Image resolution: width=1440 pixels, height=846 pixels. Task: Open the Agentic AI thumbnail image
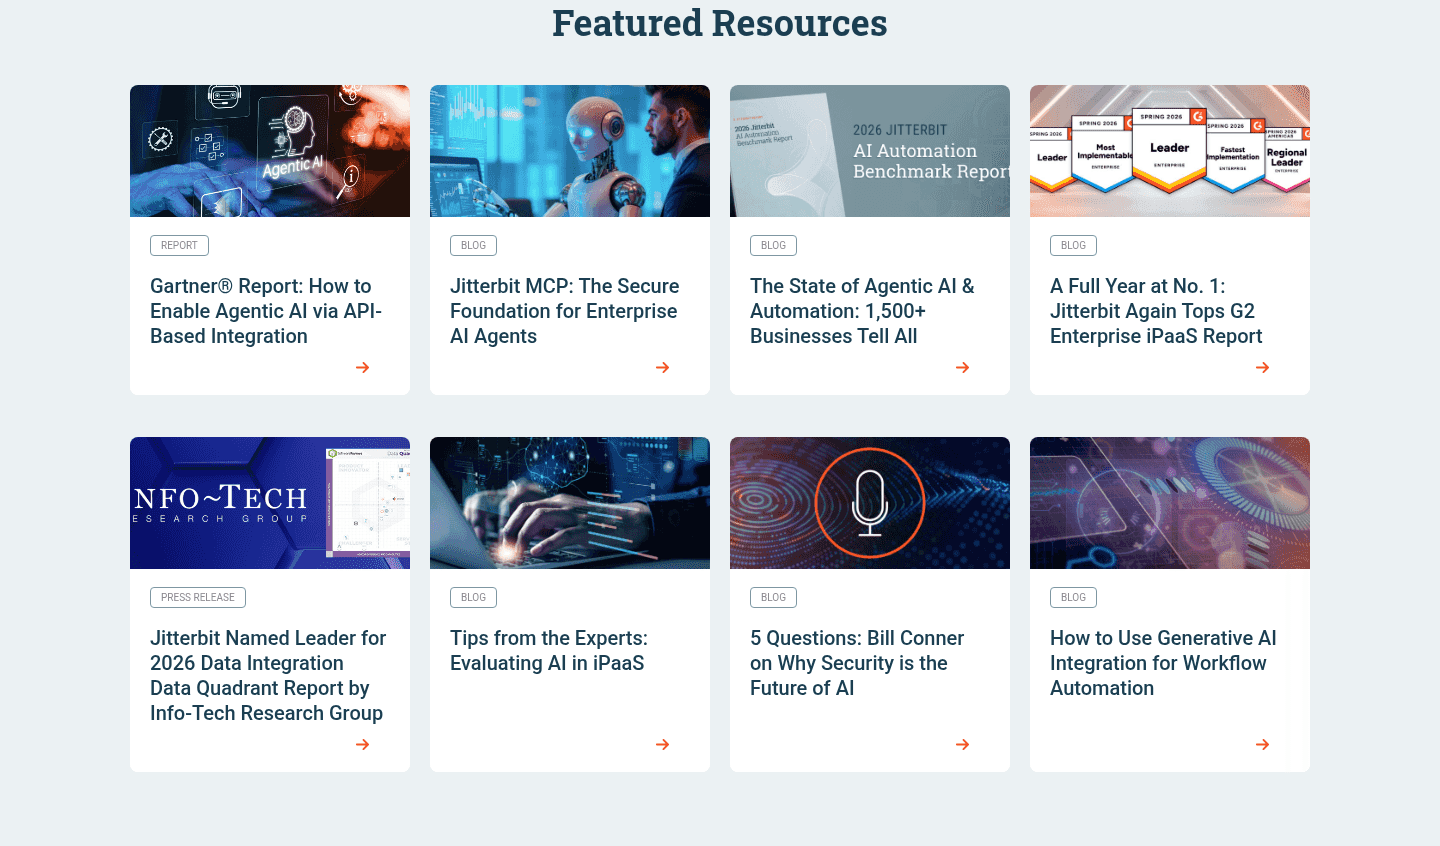coord(270,151)
